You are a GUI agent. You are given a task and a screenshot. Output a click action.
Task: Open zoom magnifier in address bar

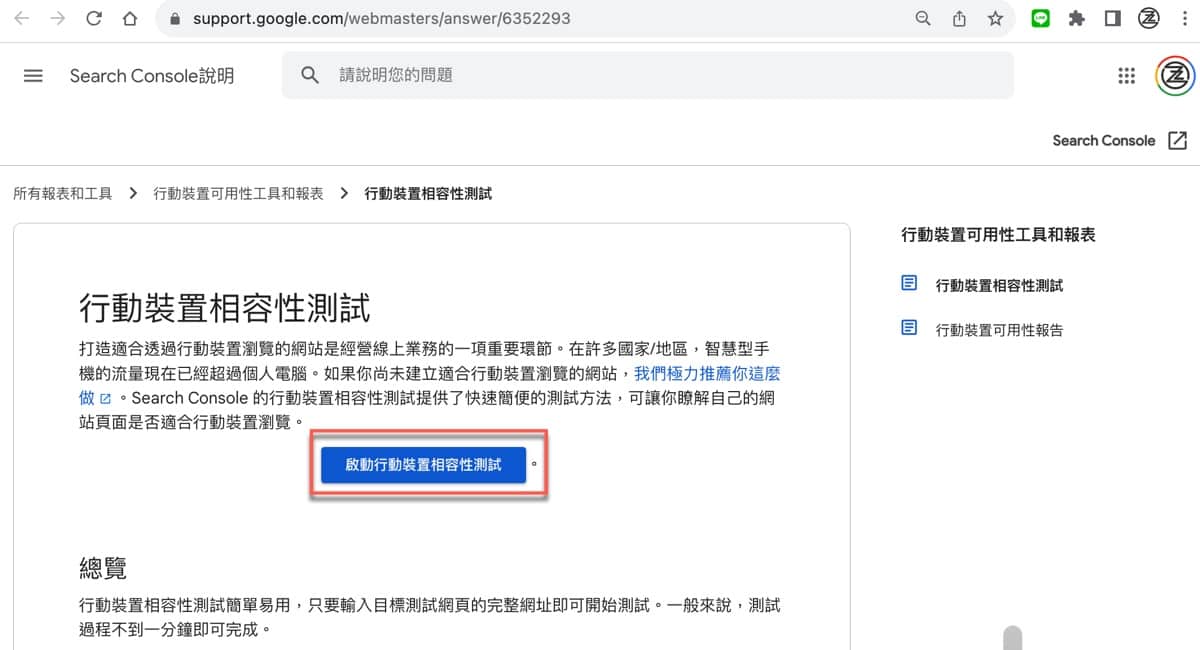coord(923,18)
